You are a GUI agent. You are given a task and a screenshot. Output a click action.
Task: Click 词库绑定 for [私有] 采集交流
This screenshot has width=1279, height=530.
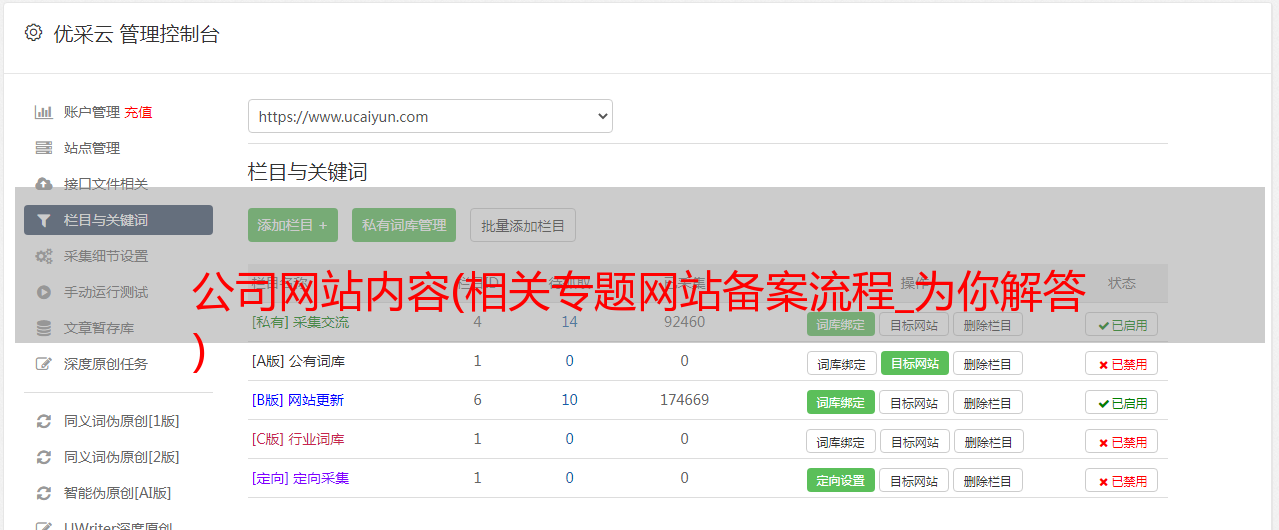pos(841,325)
